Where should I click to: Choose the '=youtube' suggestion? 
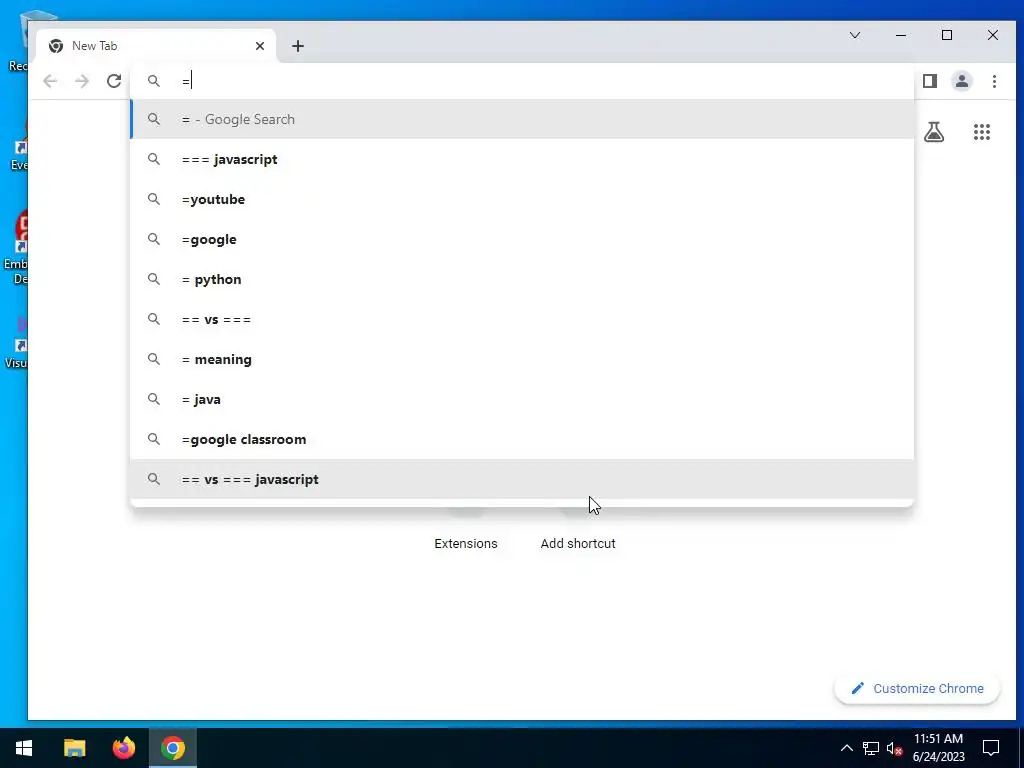(x=522, y=199)
